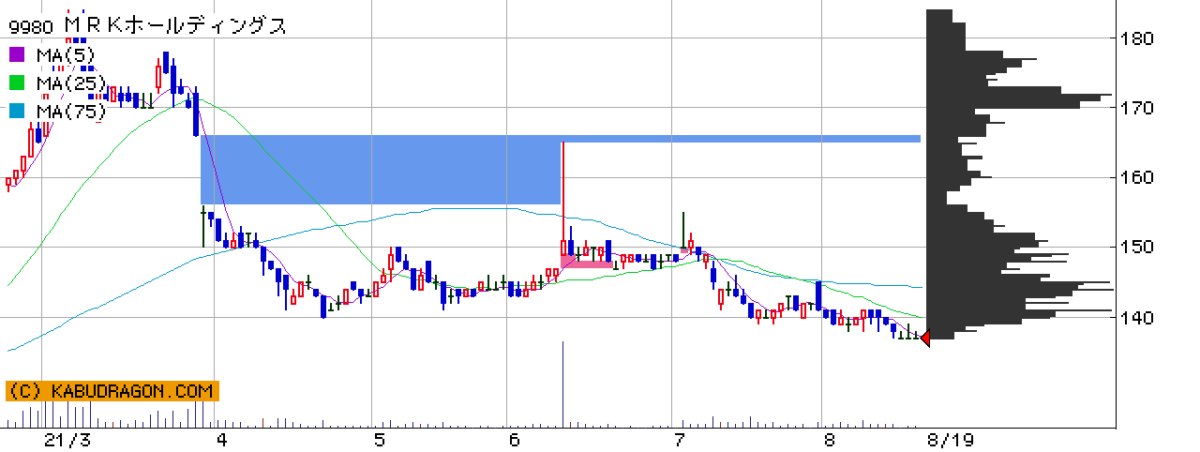Click the month 7 axis label
Image resolution: width=1200 pixels, height=452 pixels.
coord(679,440)
